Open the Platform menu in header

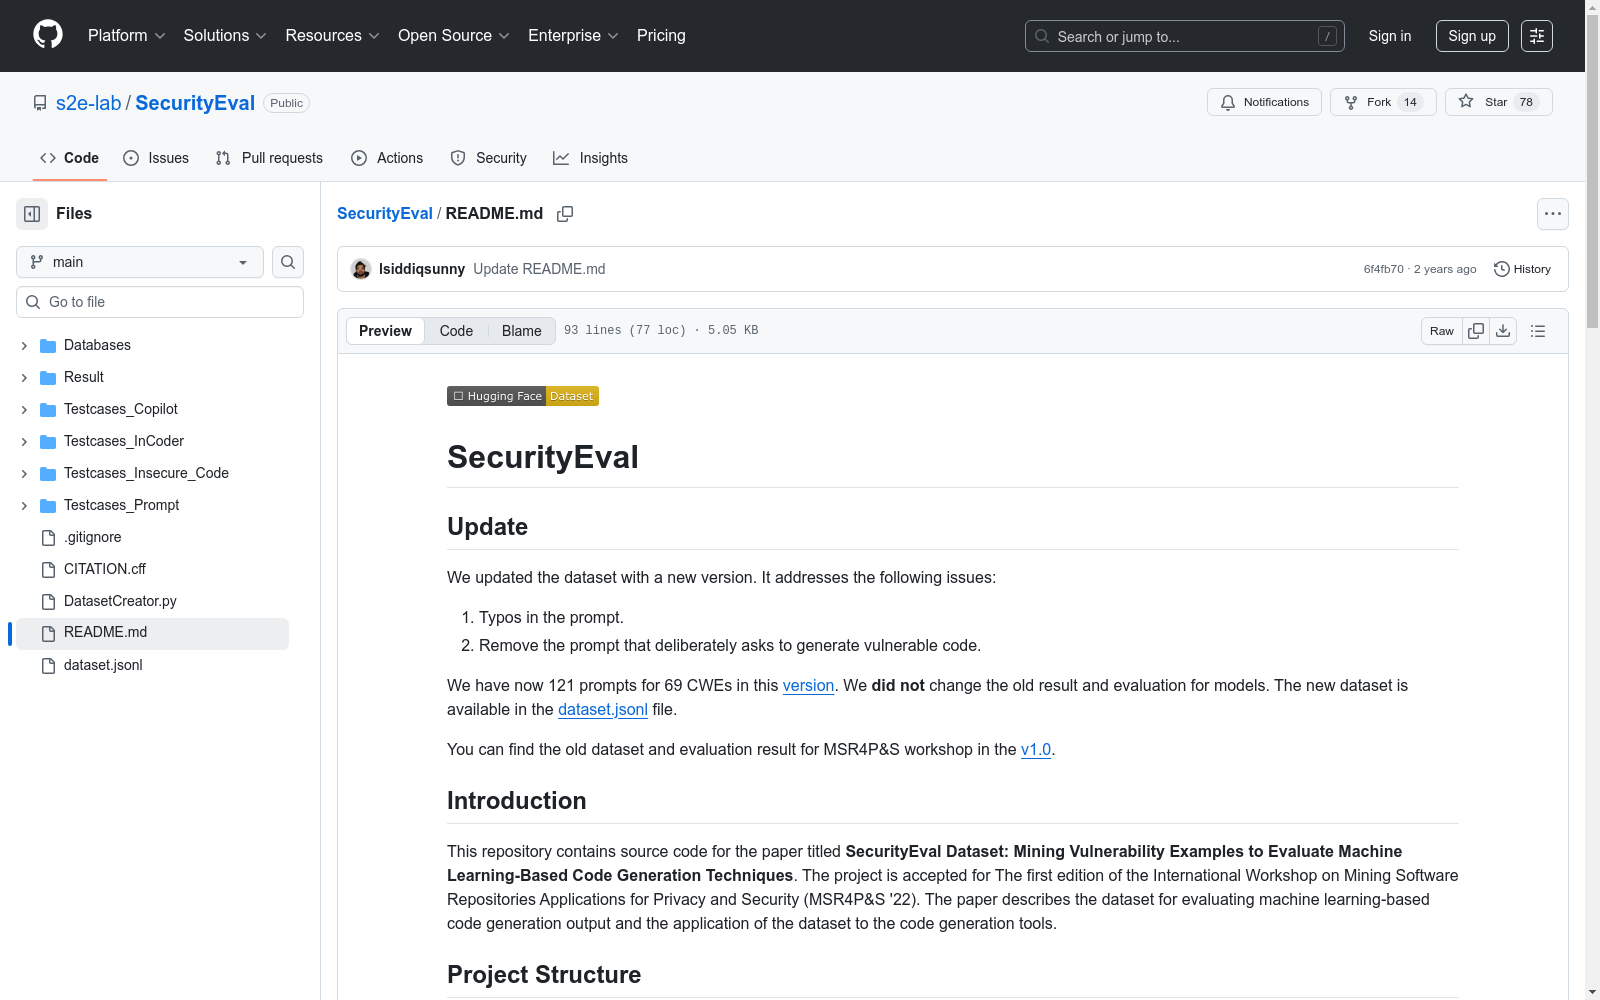[126, 36]
